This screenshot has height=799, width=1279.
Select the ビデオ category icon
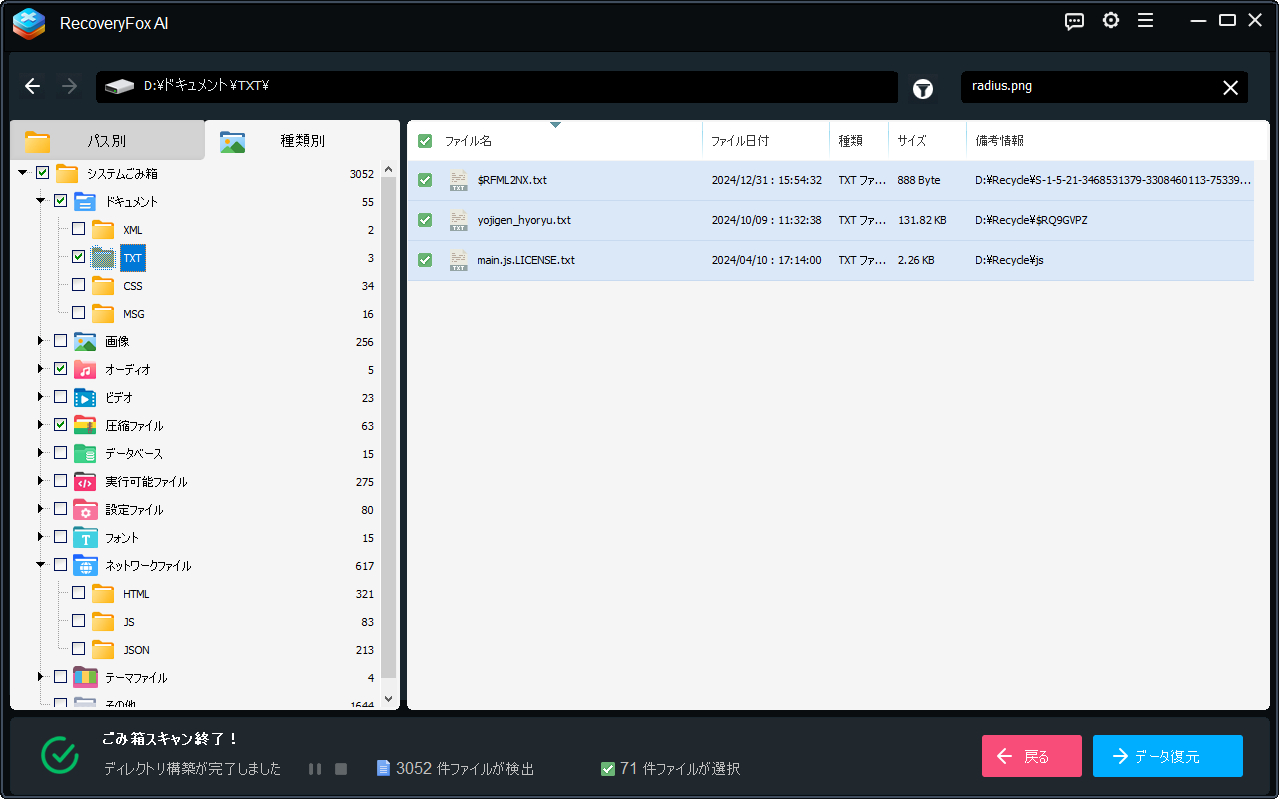85,397
